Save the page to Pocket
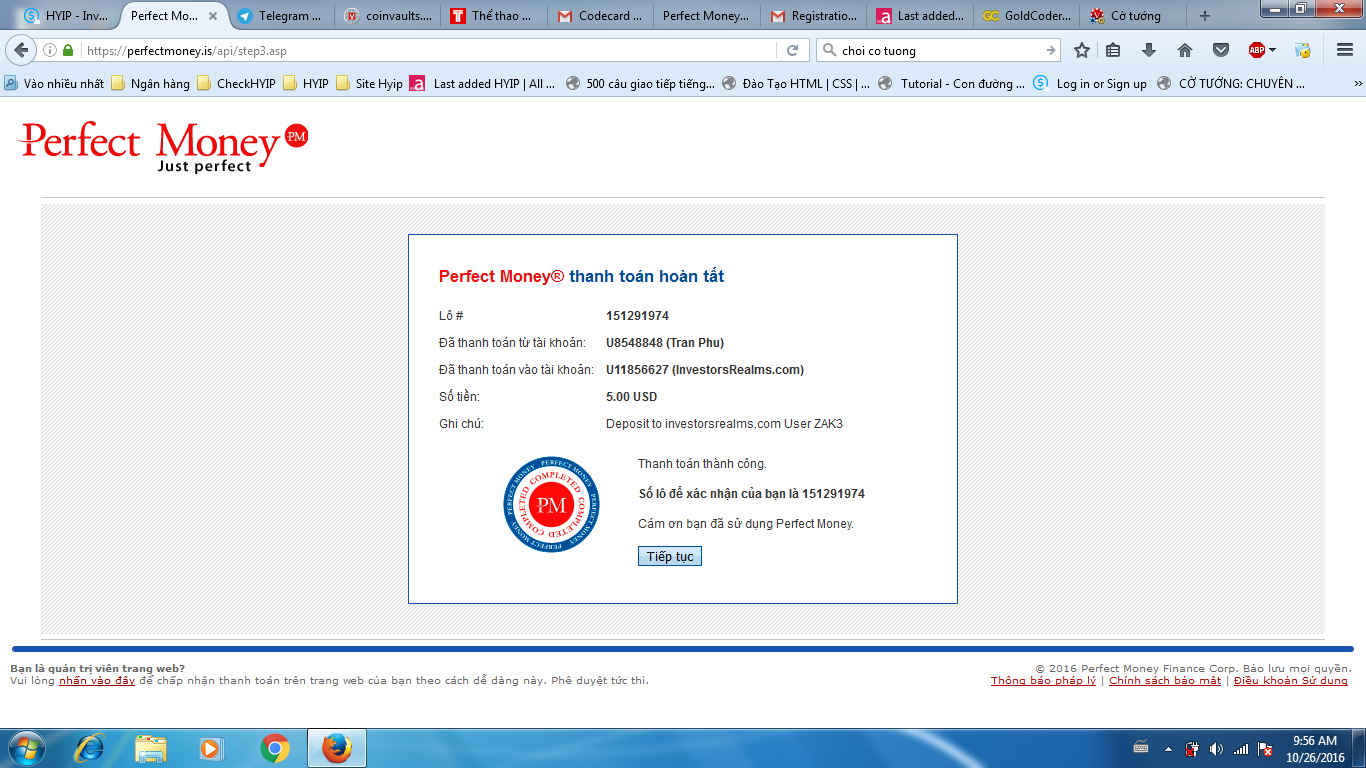This screenshot has height=768, width=1366. click(1221, 50)
